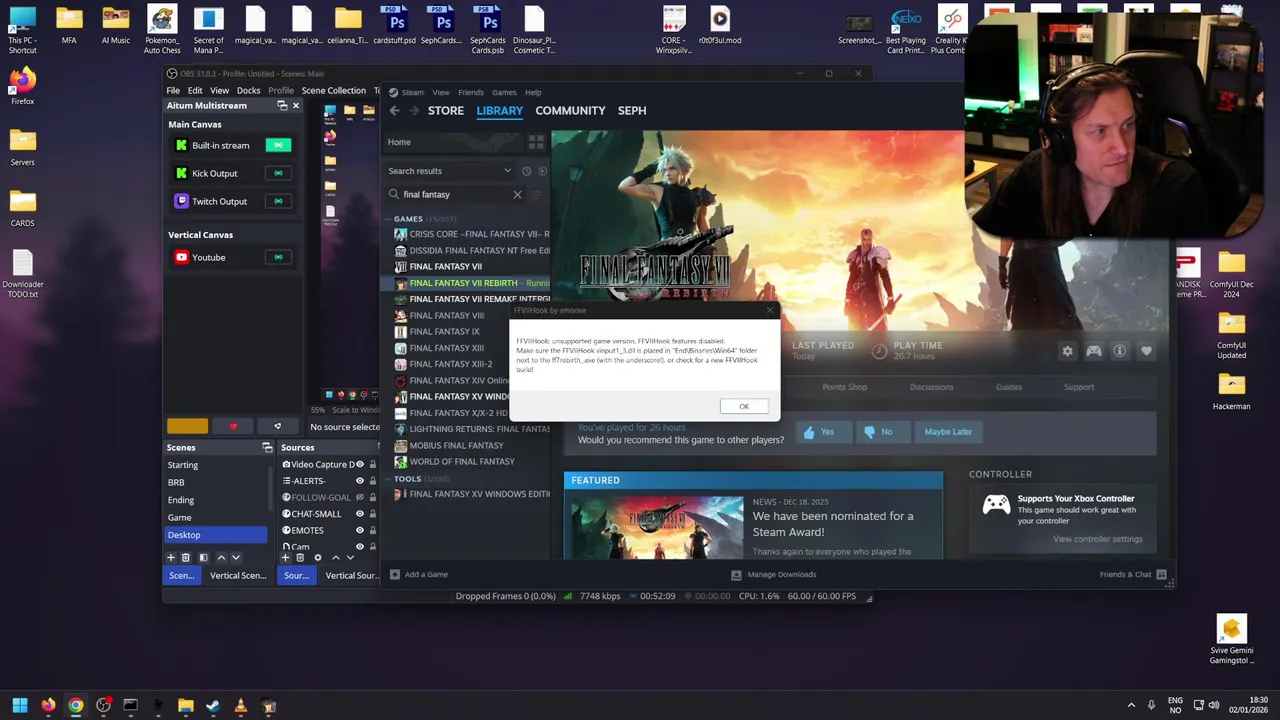
Task: Toggle the Youtube vertical stream output
Action: [x=278, y=257]
